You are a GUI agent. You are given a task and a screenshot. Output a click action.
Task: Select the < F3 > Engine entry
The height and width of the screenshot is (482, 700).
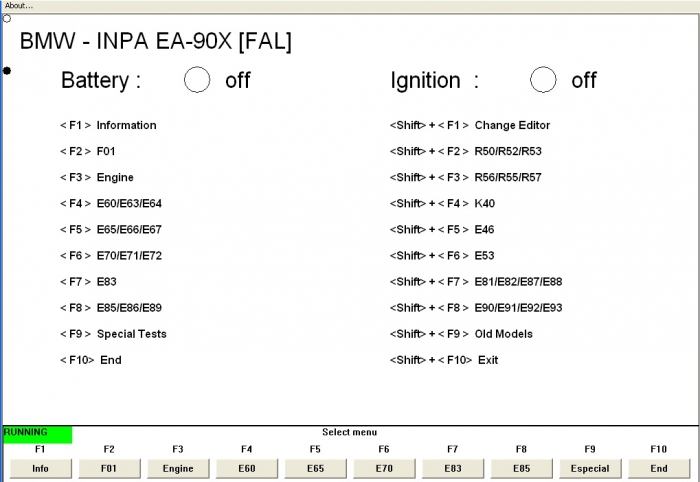[x=97, y=177]
